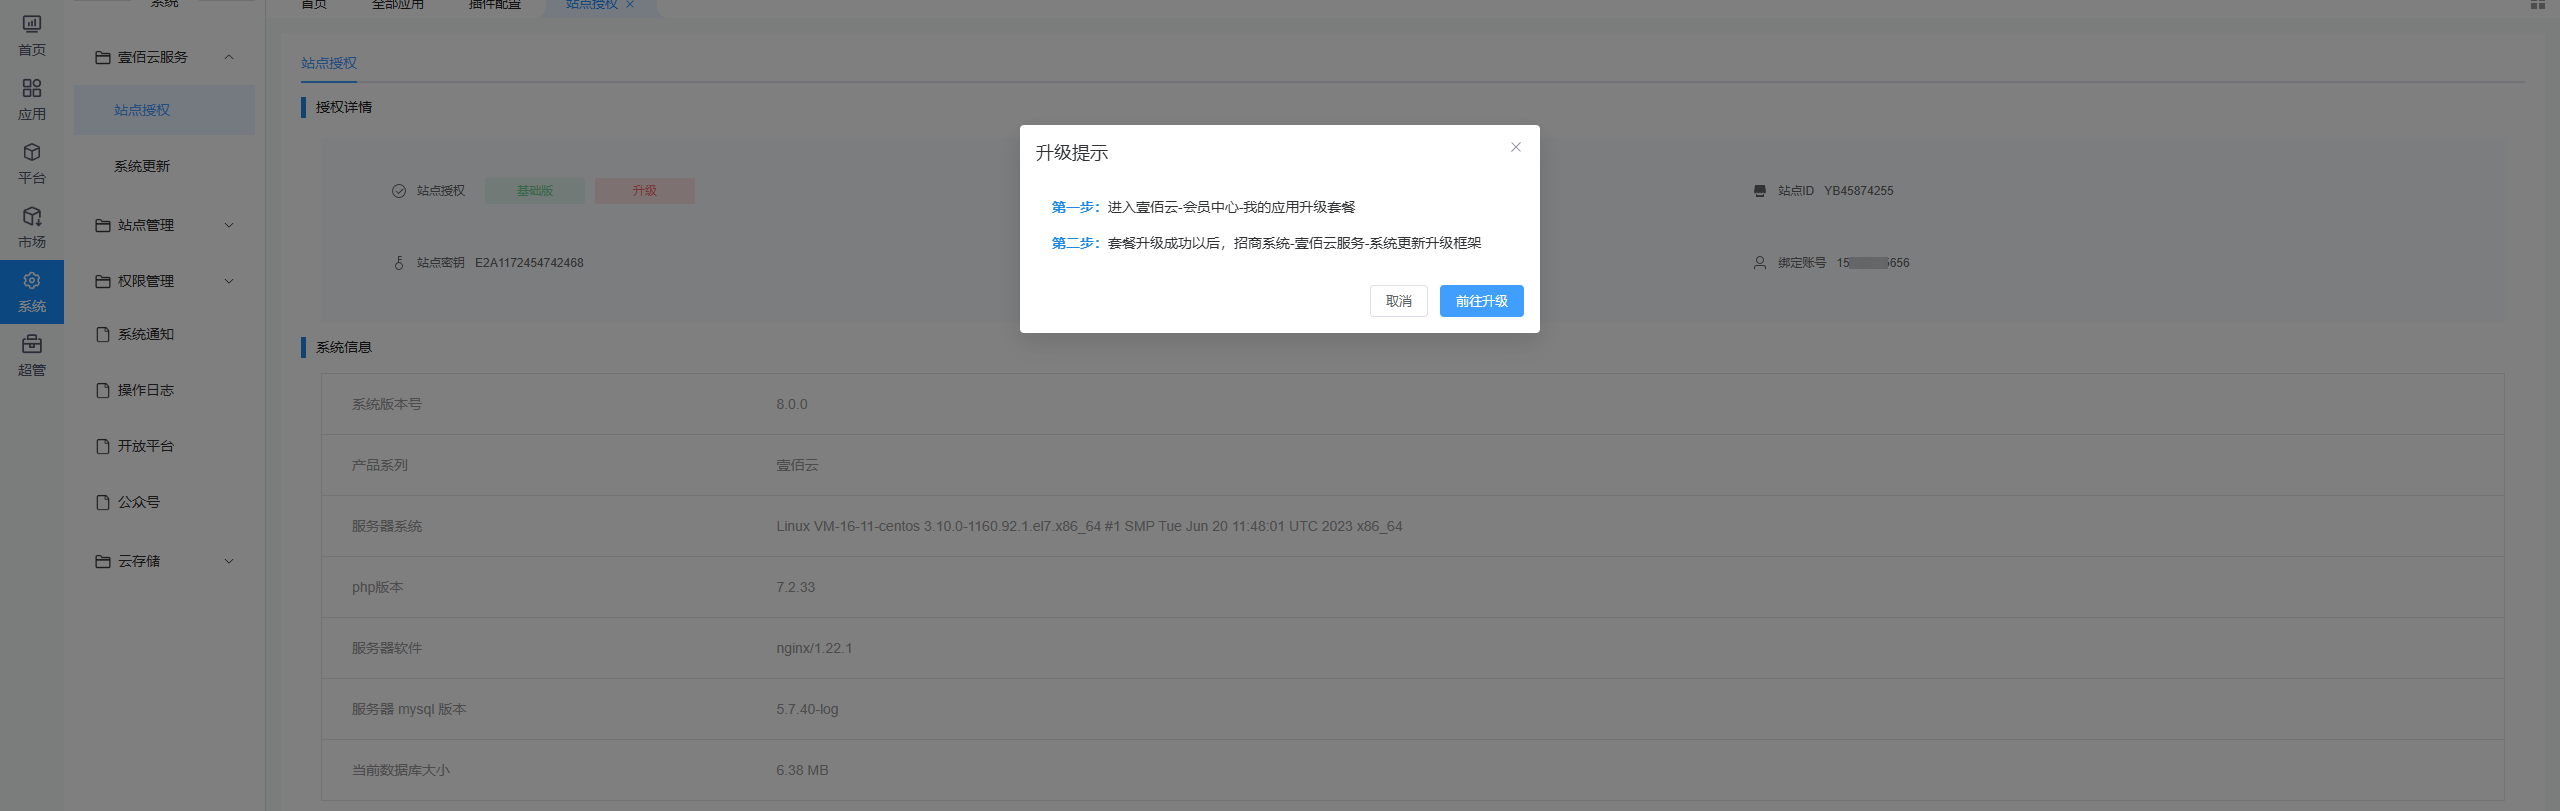Screen dimensions: 2560x811
Task: Click 壹佰云 product series value
Action: (797, 465)
